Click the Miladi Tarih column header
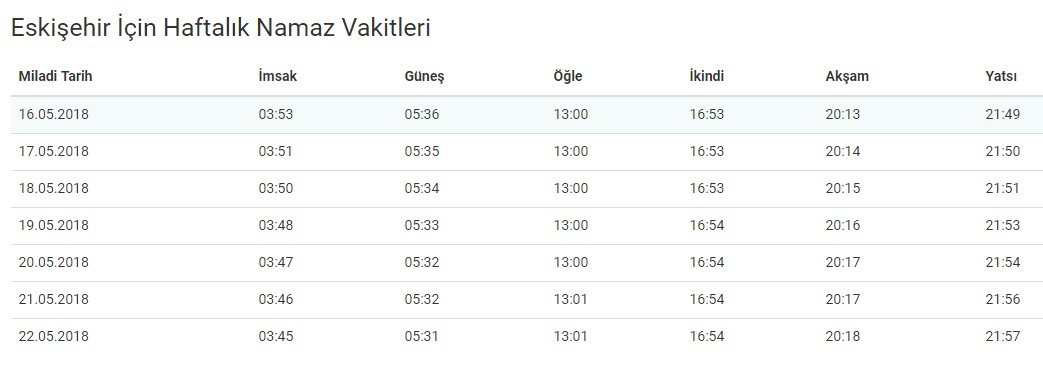The image size is (1043, 366). tap(55, 76)
